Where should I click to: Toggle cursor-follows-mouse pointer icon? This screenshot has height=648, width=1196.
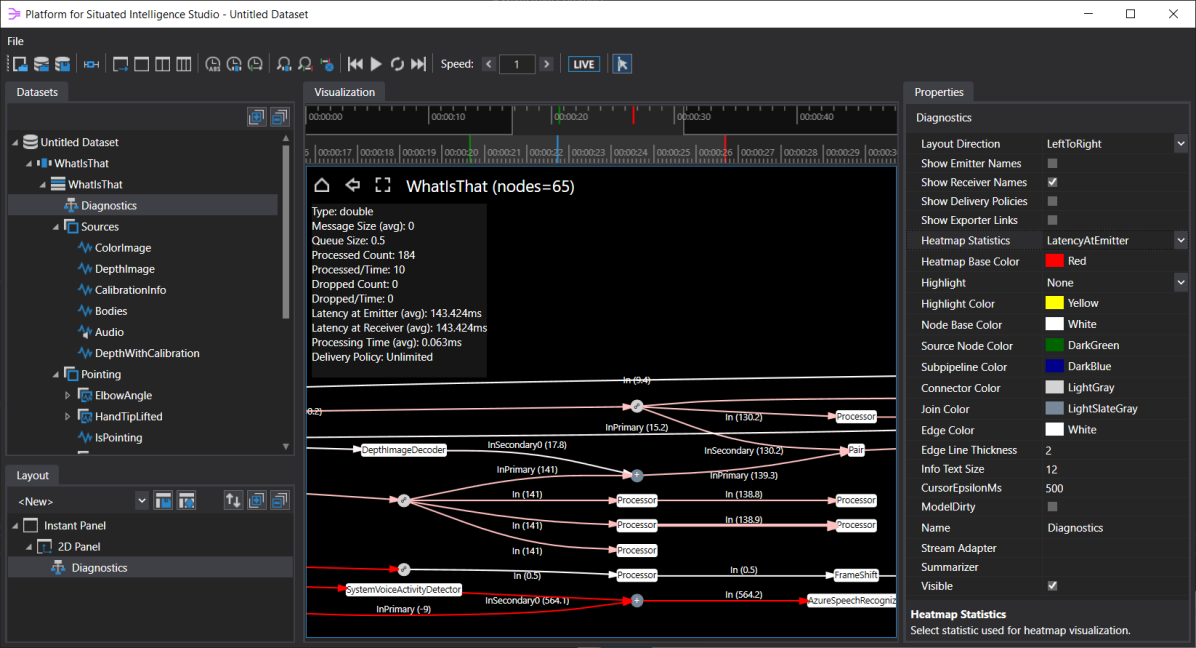point(622,64)
